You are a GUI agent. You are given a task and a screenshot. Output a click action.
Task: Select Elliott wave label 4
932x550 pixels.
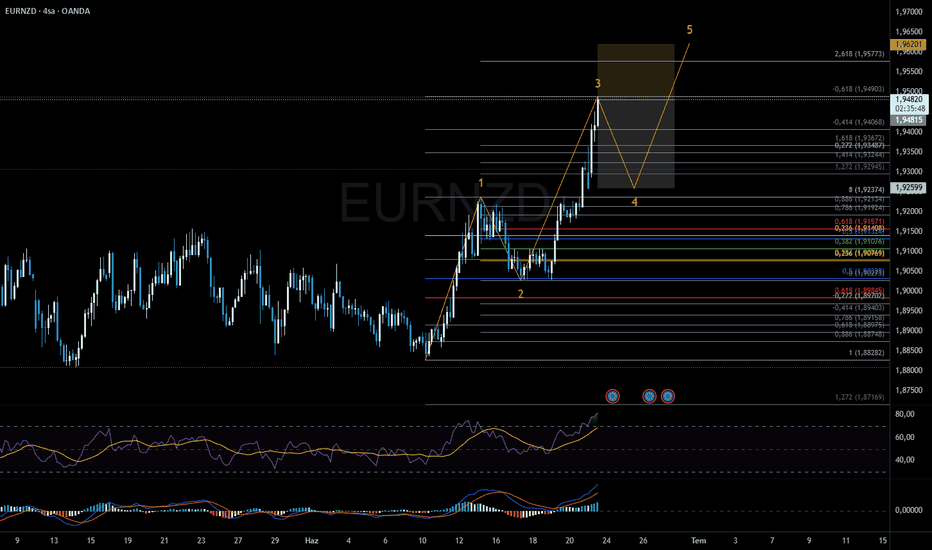(634, 202)
